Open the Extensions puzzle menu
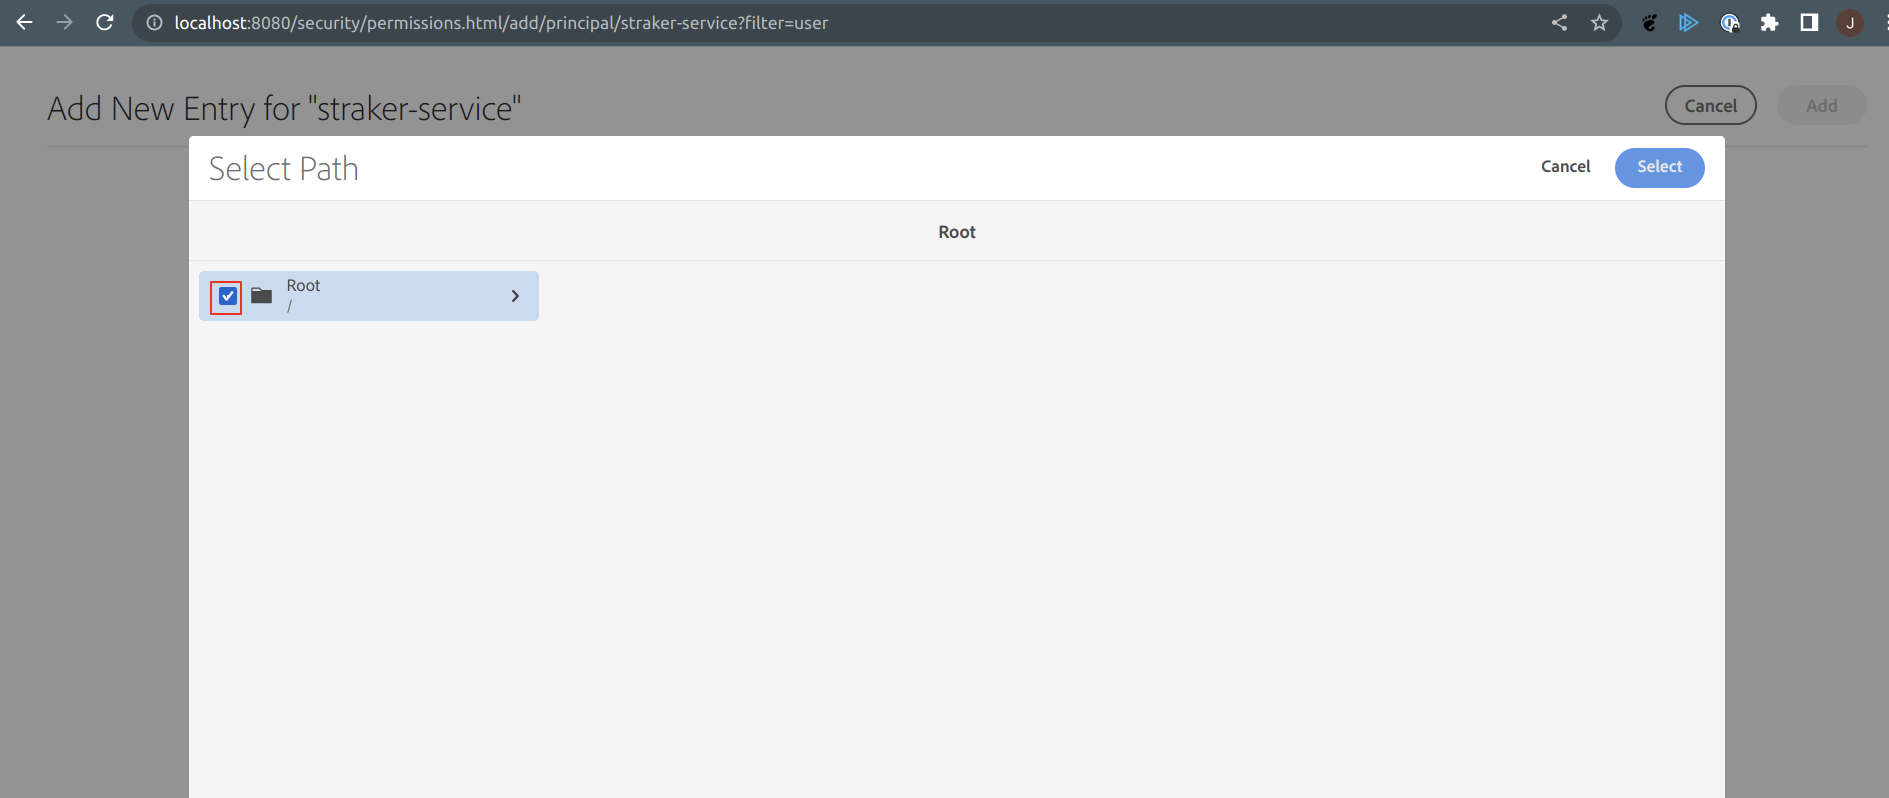1889x798 pixels. (1769, 22)
